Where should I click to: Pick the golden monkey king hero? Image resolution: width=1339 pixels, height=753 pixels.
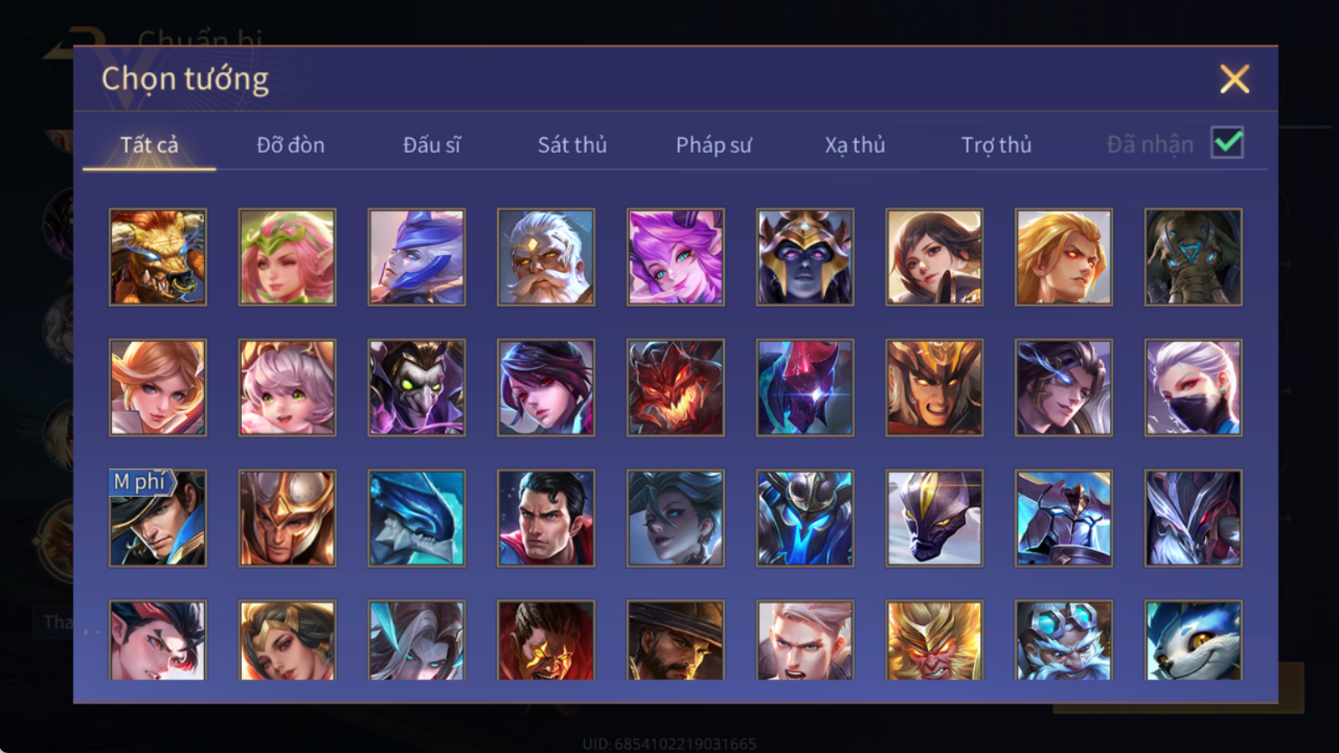click(x=935, y=640)
